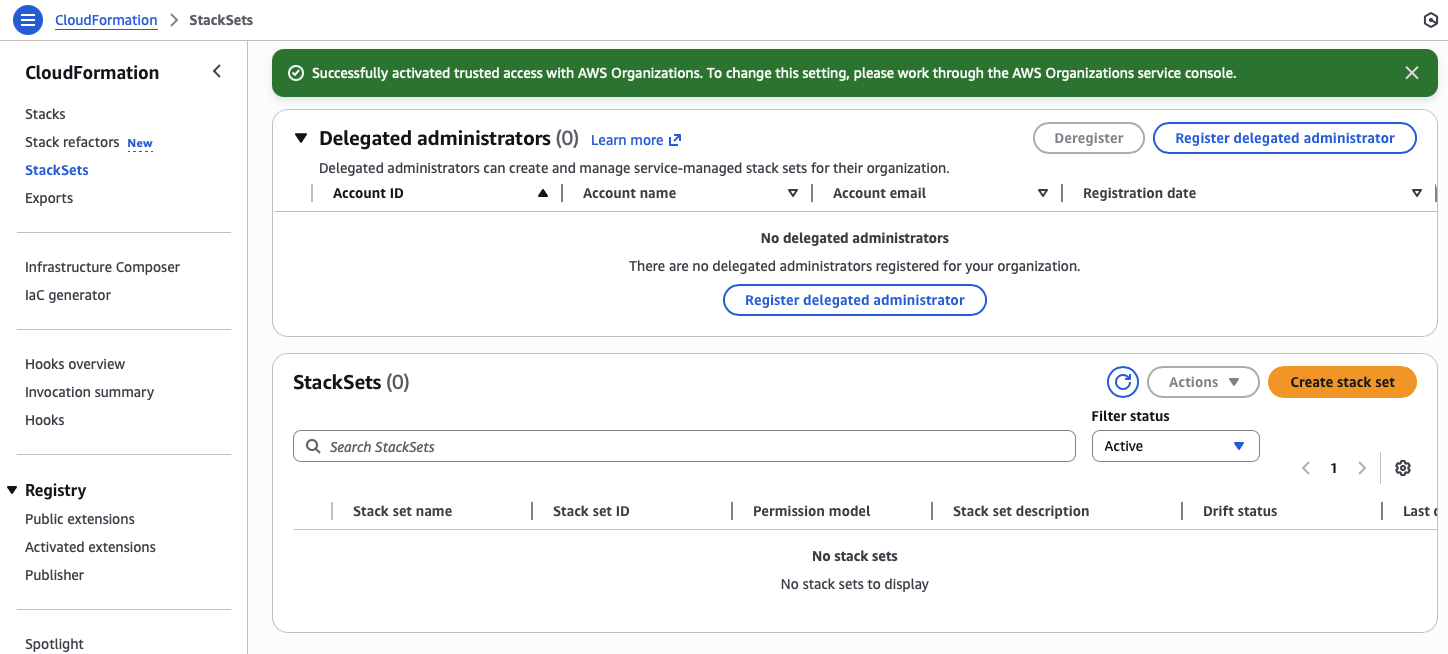The width and height of the screenshot is (1448, 654).
Task: Open the Actions dropdown menu
Action: (x=1202, y=382)
